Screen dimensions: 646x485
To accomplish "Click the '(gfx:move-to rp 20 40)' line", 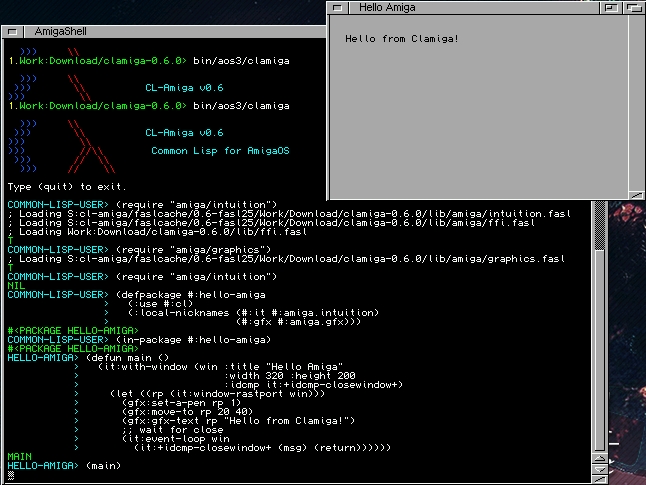I will click(x=187, y=412).
